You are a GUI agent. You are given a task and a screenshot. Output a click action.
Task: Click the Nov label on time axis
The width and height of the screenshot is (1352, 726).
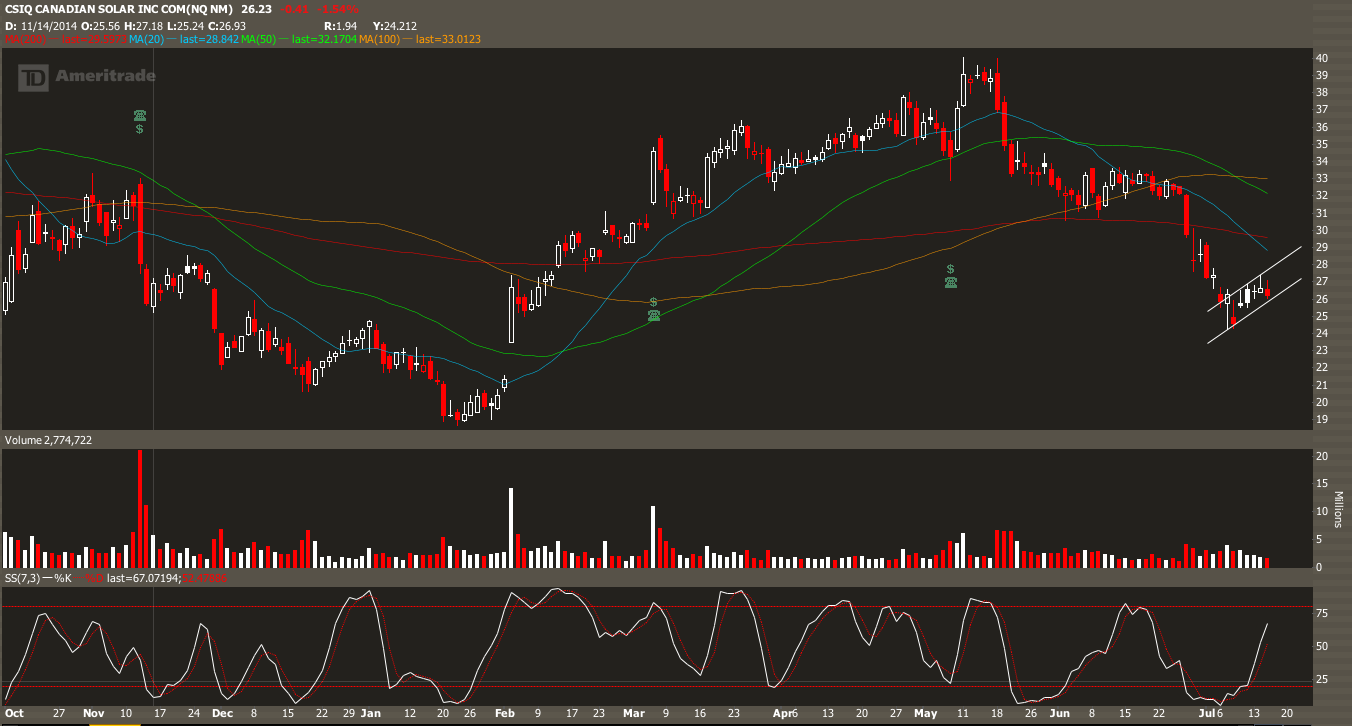[94, 715]
